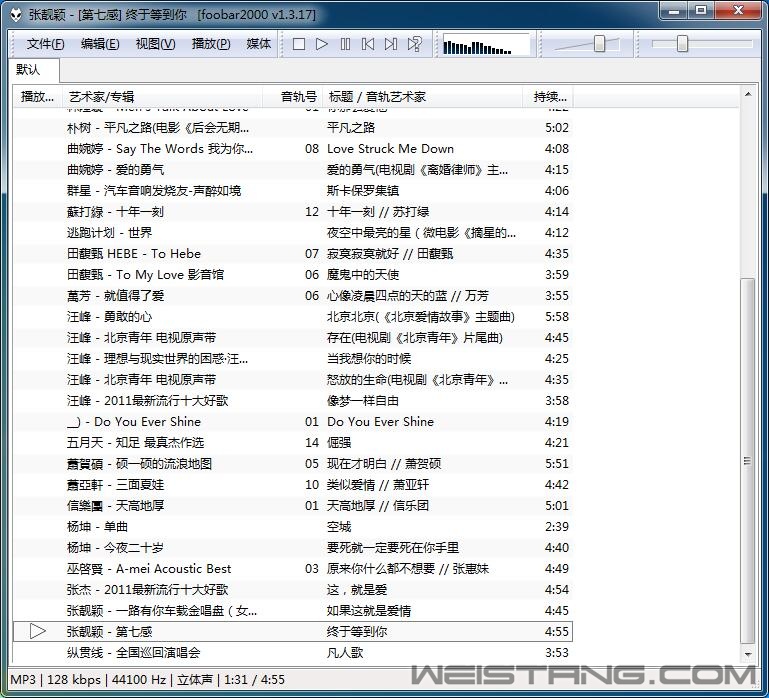Select the row 蕭賀碩 - 硕一硕的流浪地图
Viewport: 769px width, 698px height.
[x=293, y=464]
